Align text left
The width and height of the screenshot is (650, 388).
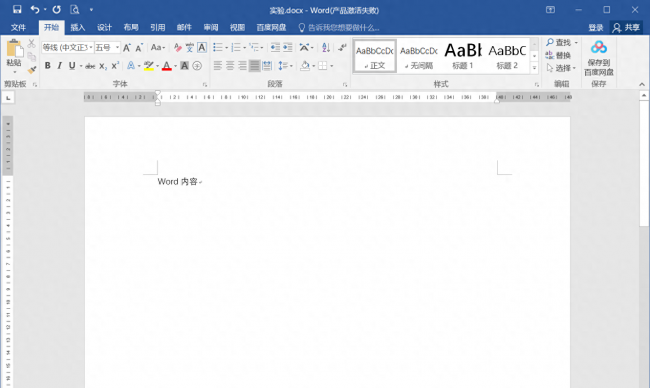pos(218,65)
